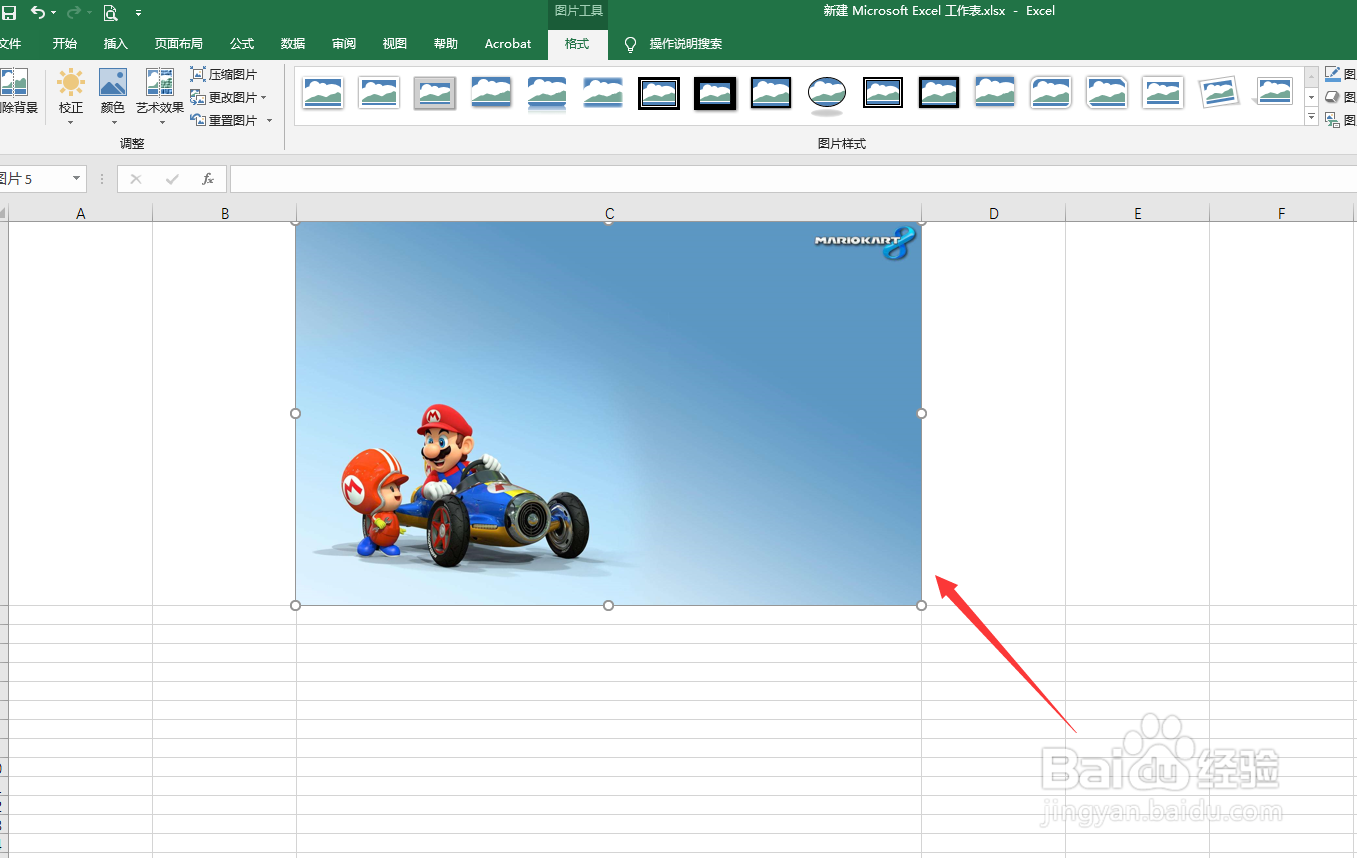Open the Customize Quick Access Toolbar dropdown

tap(138, 13)
